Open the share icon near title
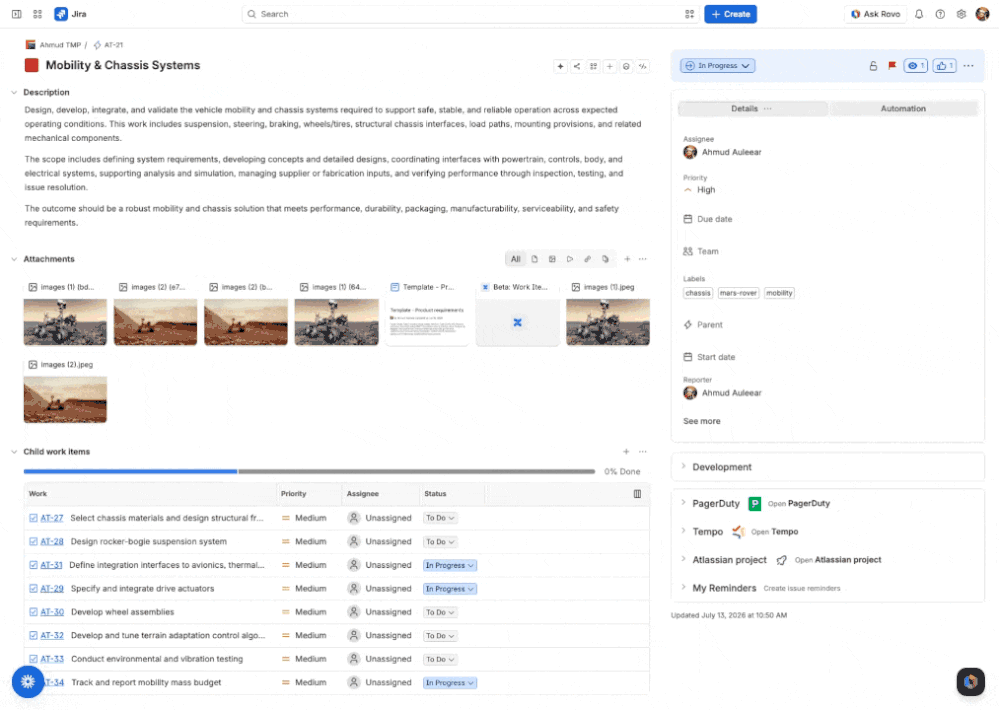The width and height of the screenshot is (999, 710). coord(577,66)
